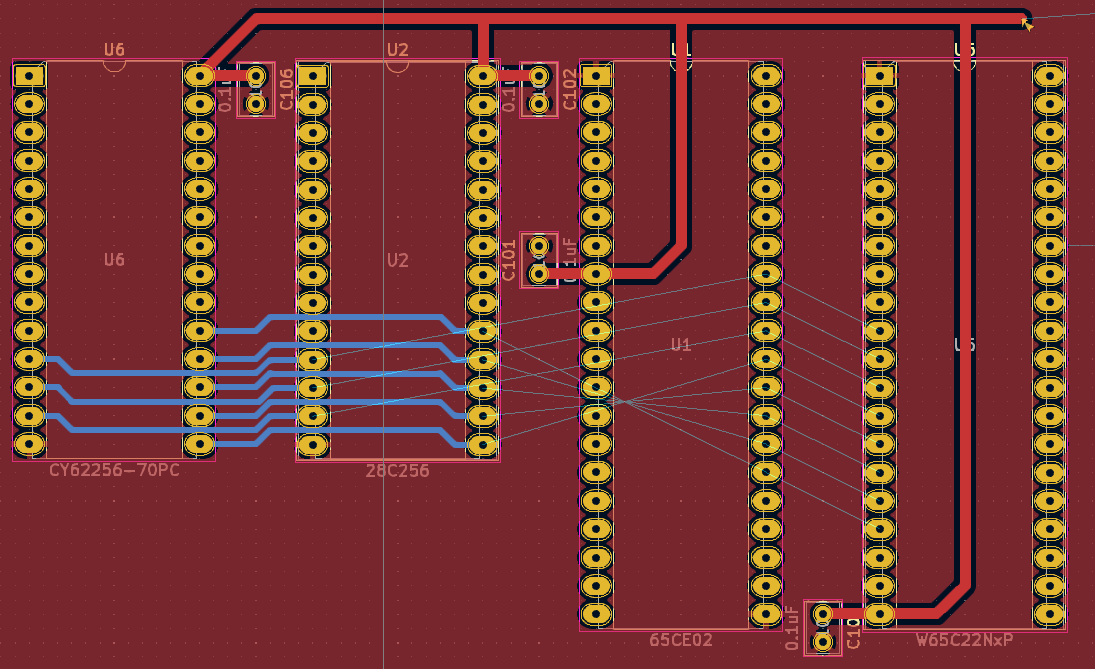Click the U2 reference label above the chip

[x=397, y=50]
